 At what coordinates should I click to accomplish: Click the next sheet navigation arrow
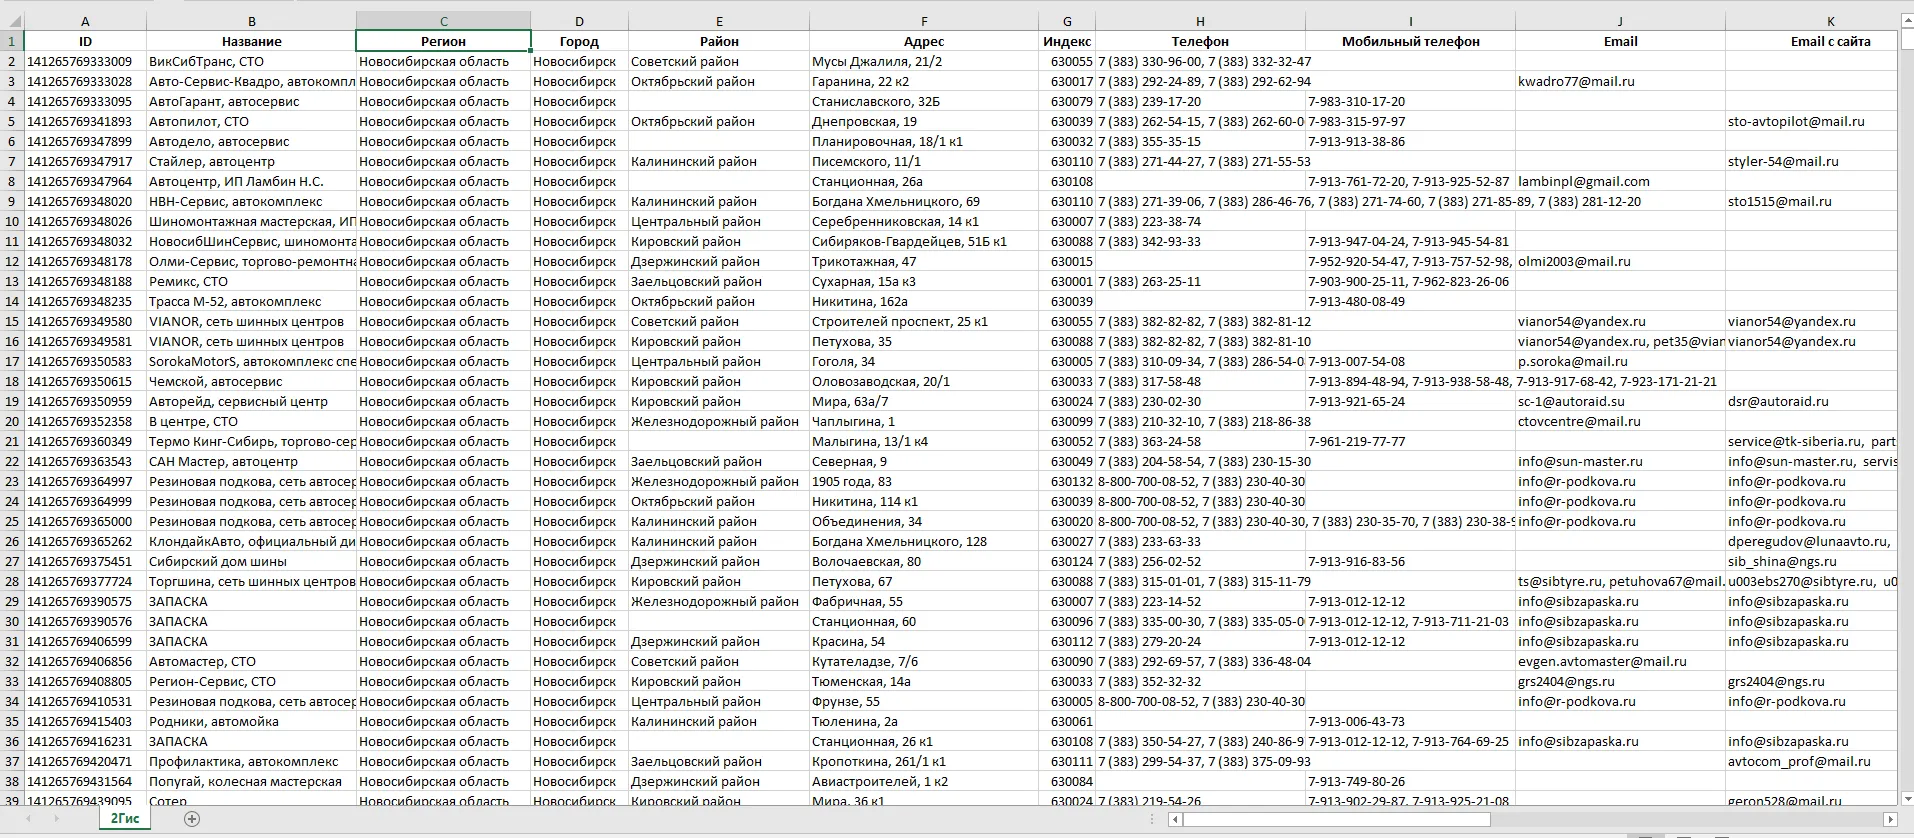(57, 819)
